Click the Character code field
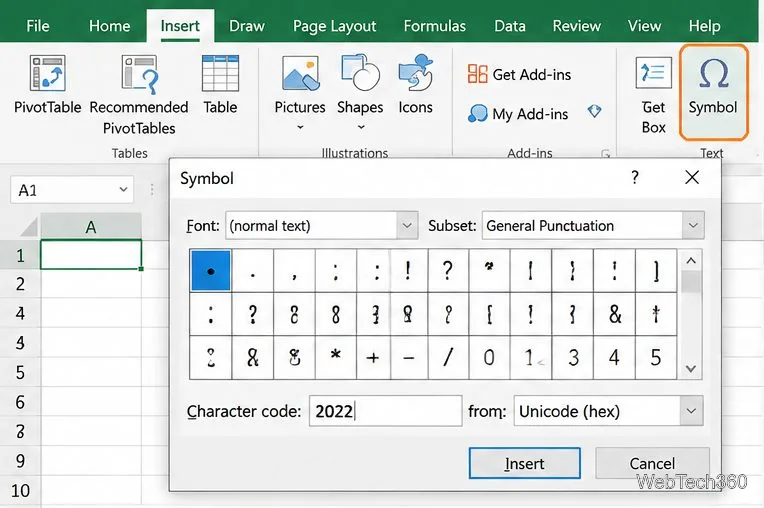This screenshot has width=764, height=508. tap(385, 411)
